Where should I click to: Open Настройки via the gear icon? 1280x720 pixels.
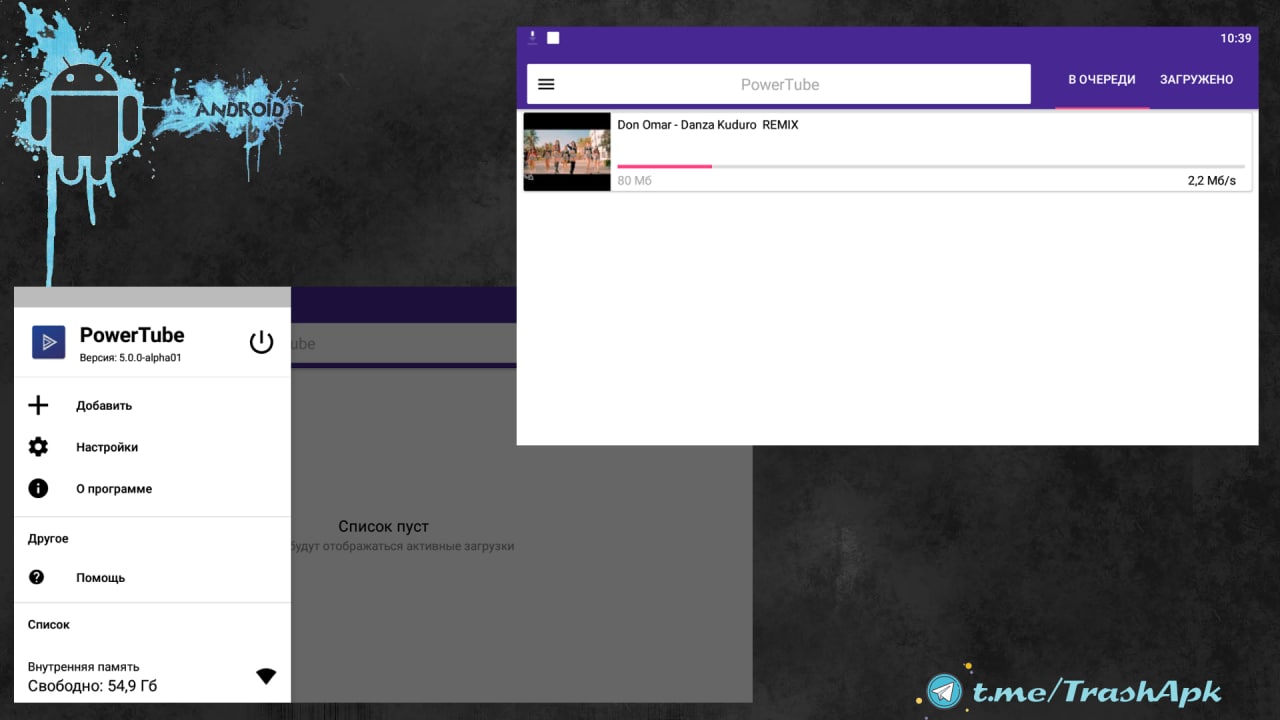[38, 447]
